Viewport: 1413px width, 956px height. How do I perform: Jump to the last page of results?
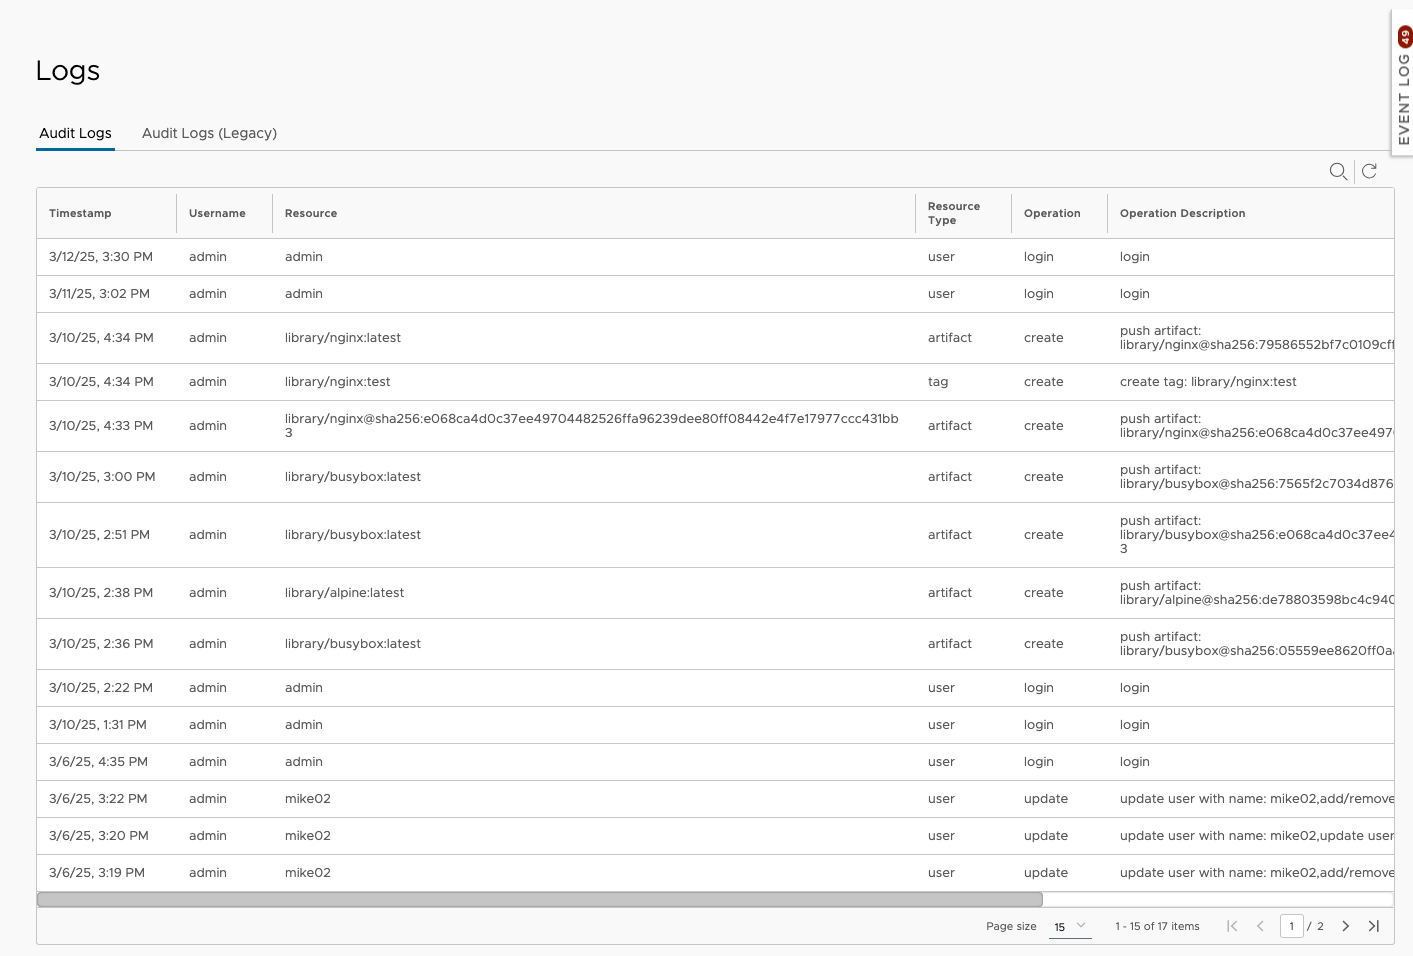click(1374, 926)
